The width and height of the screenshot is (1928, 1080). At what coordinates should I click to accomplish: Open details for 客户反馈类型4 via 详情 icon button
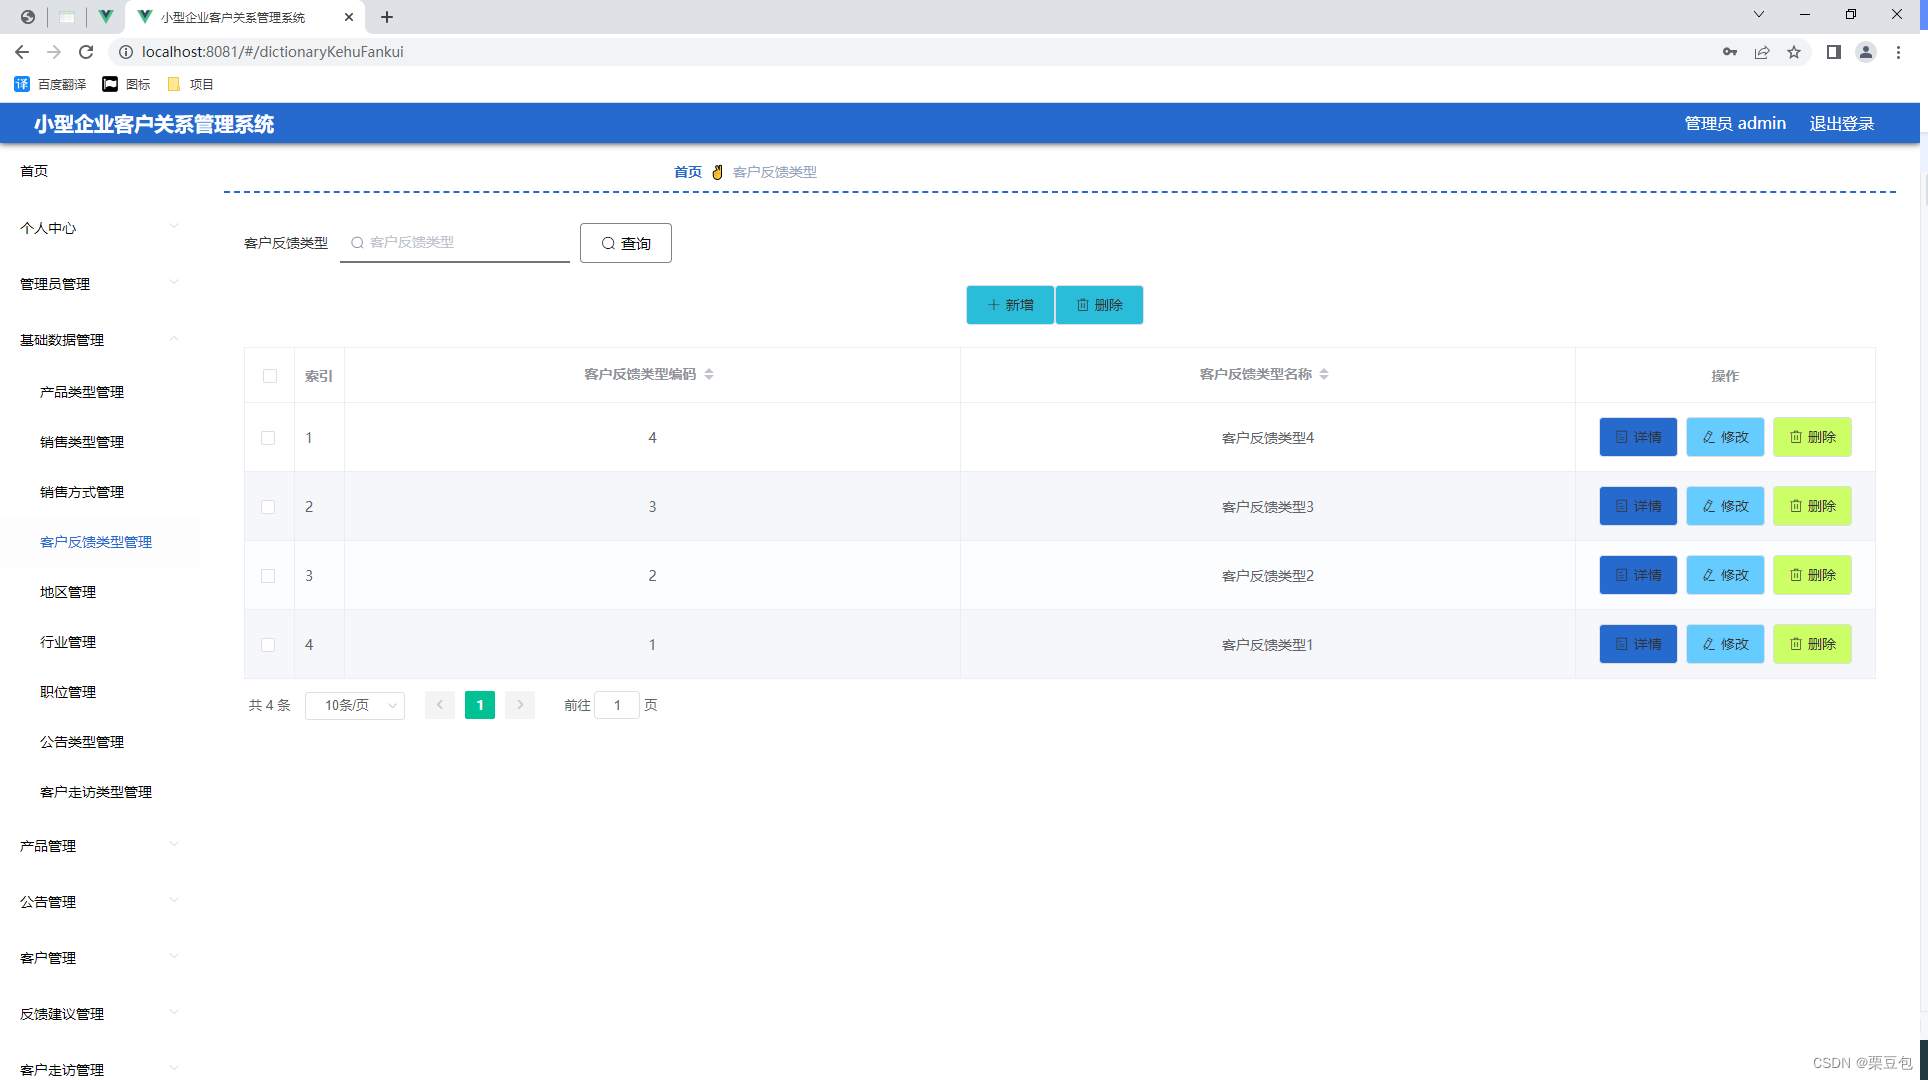[1622, 437]
